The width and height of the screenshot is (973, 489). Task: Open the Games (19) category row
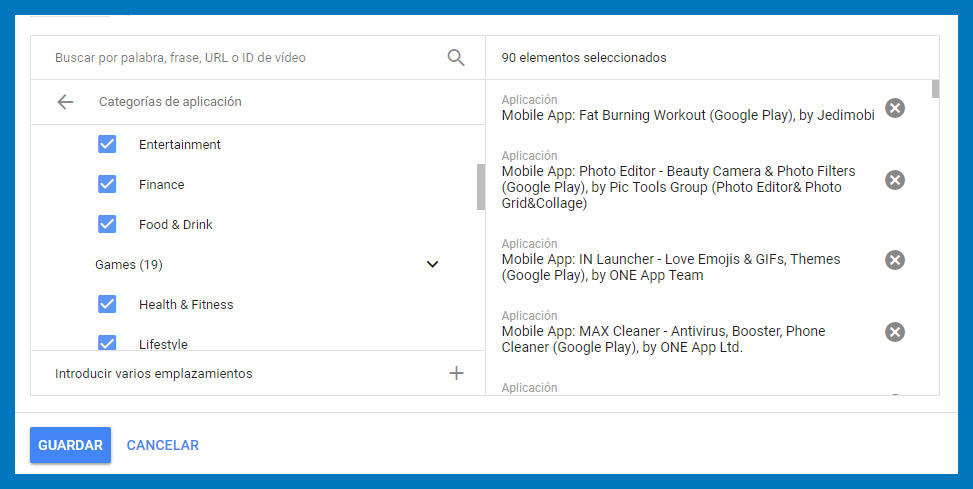(x=258, y=264)
